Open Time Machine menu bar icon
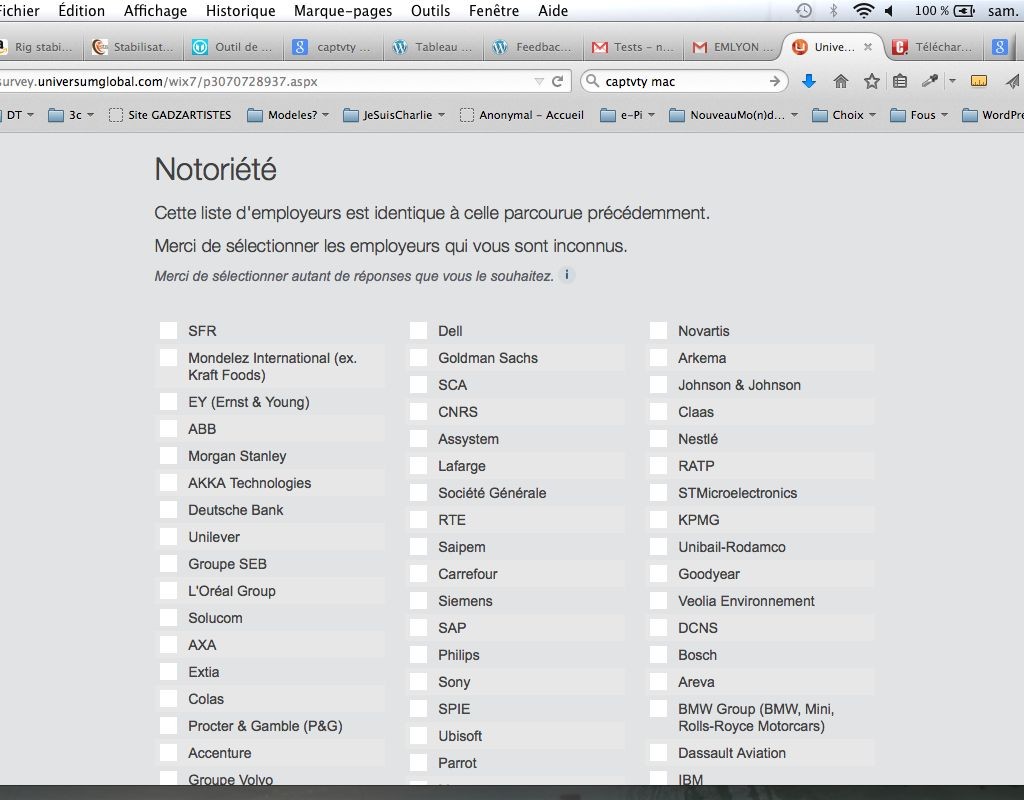 (x=804, y=10)
